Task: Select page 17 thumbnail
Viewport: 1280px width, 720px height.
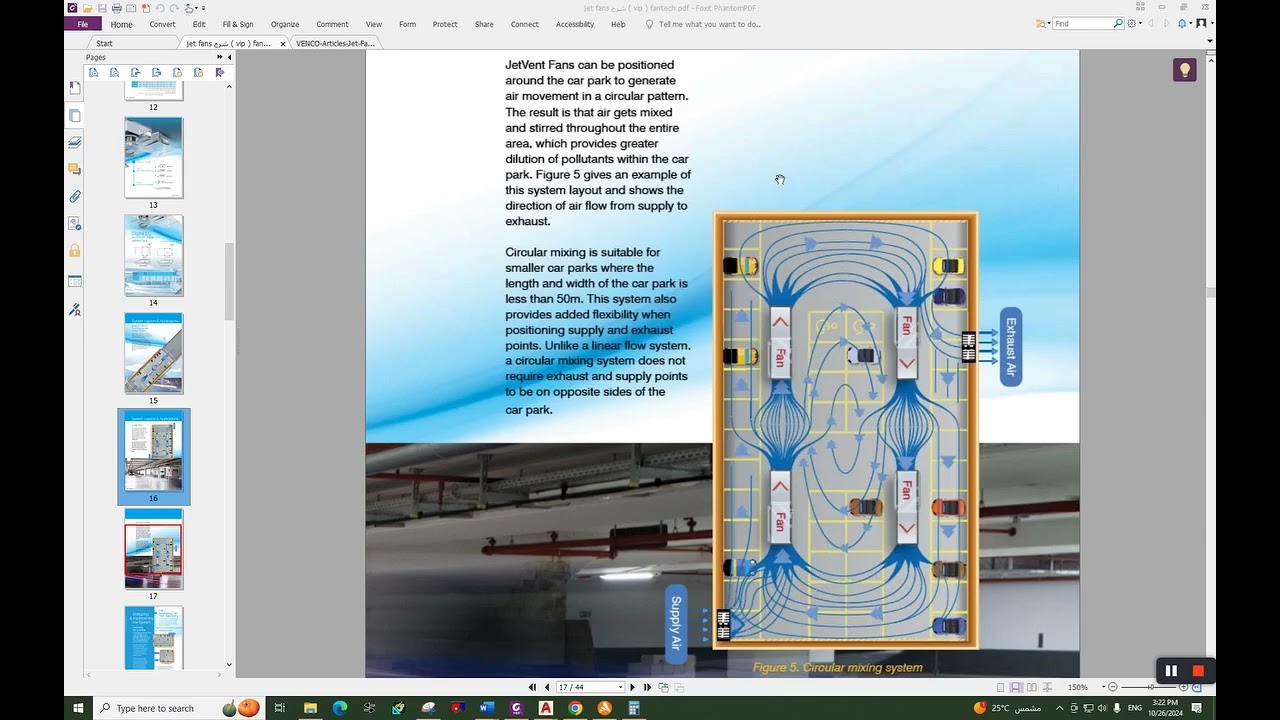Action: click(x=154, y=549)
